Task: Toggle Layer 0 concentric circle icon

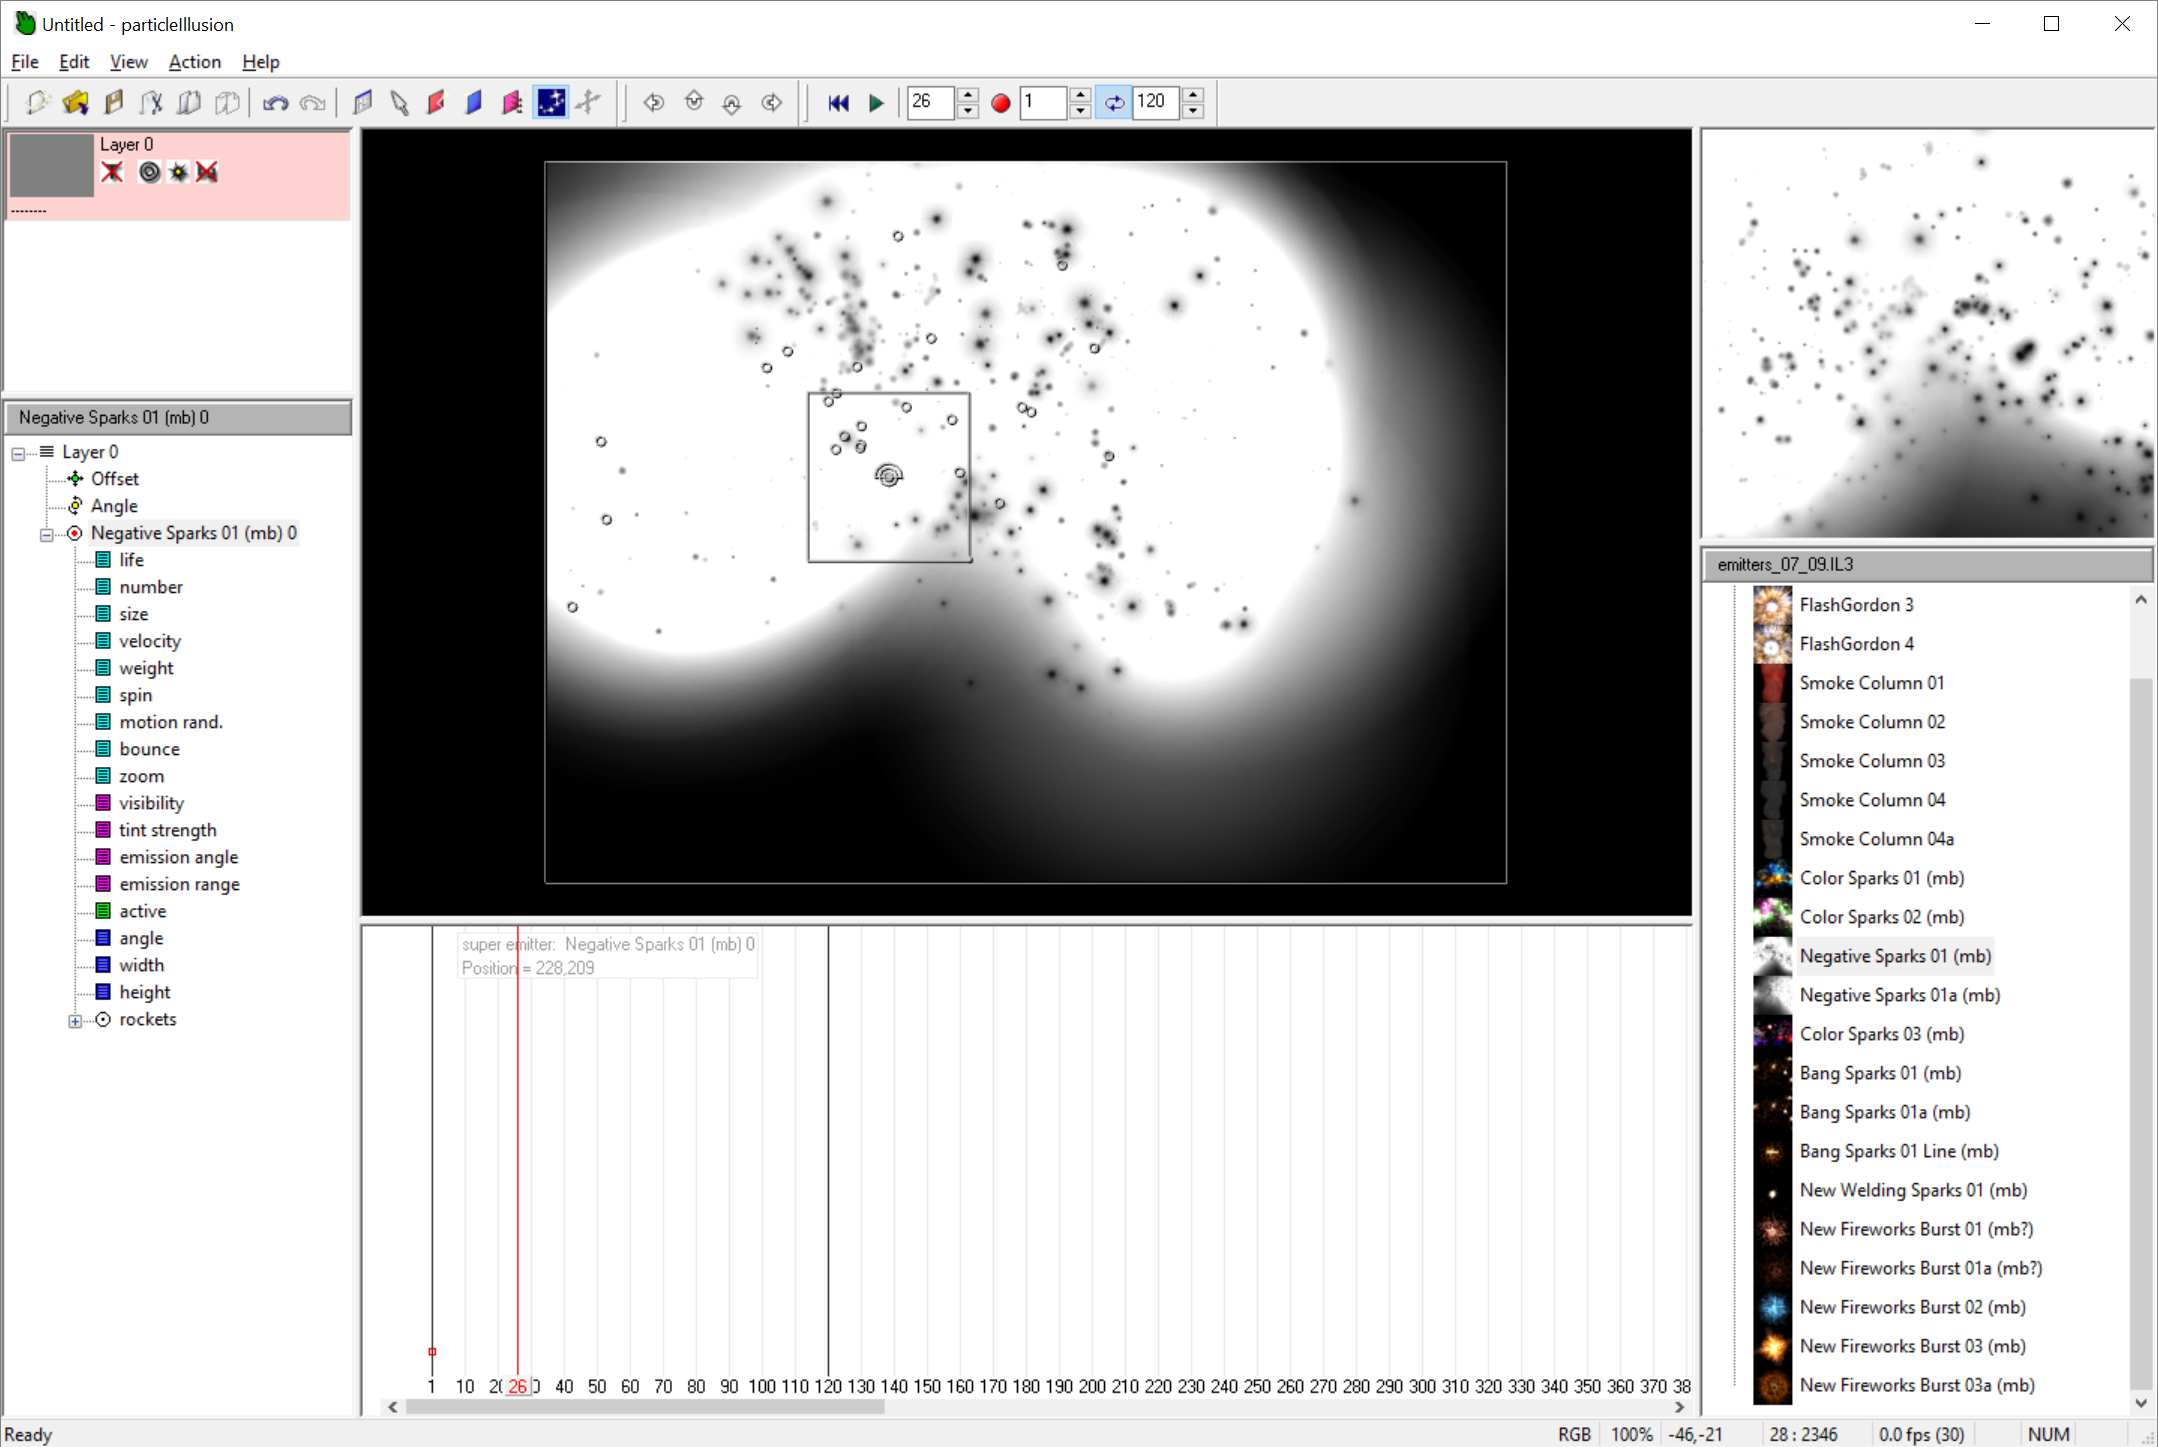Action: click(x=149, y=172)
